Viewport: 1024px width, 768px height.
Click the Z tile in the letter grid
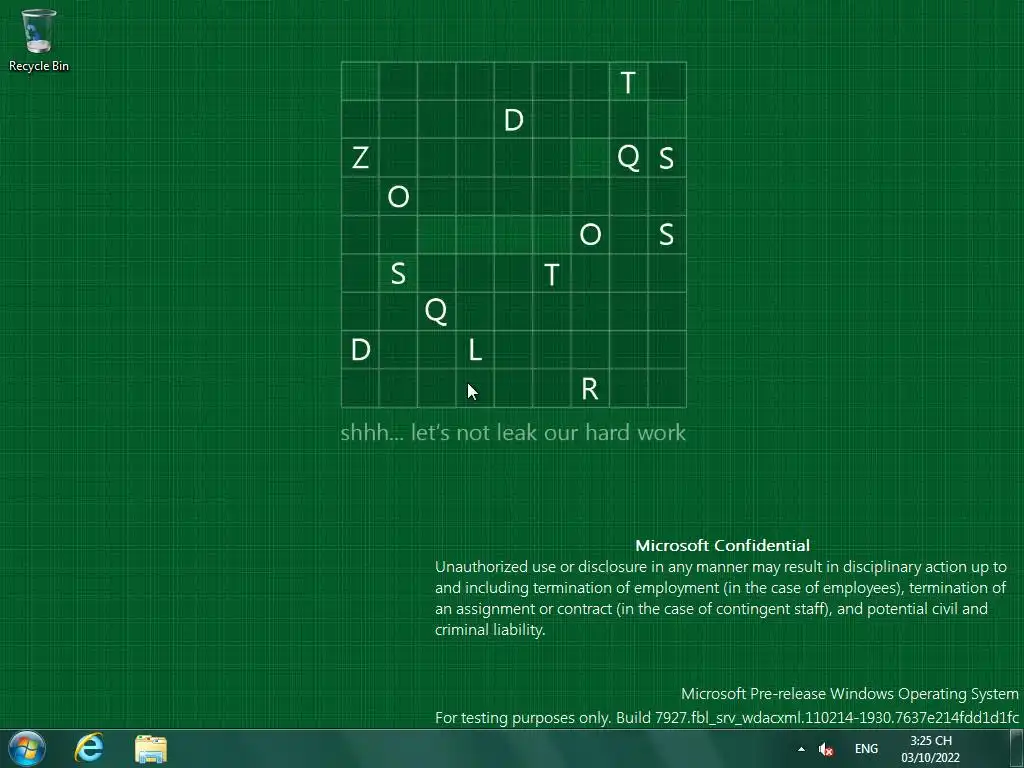tap(360, 157)
